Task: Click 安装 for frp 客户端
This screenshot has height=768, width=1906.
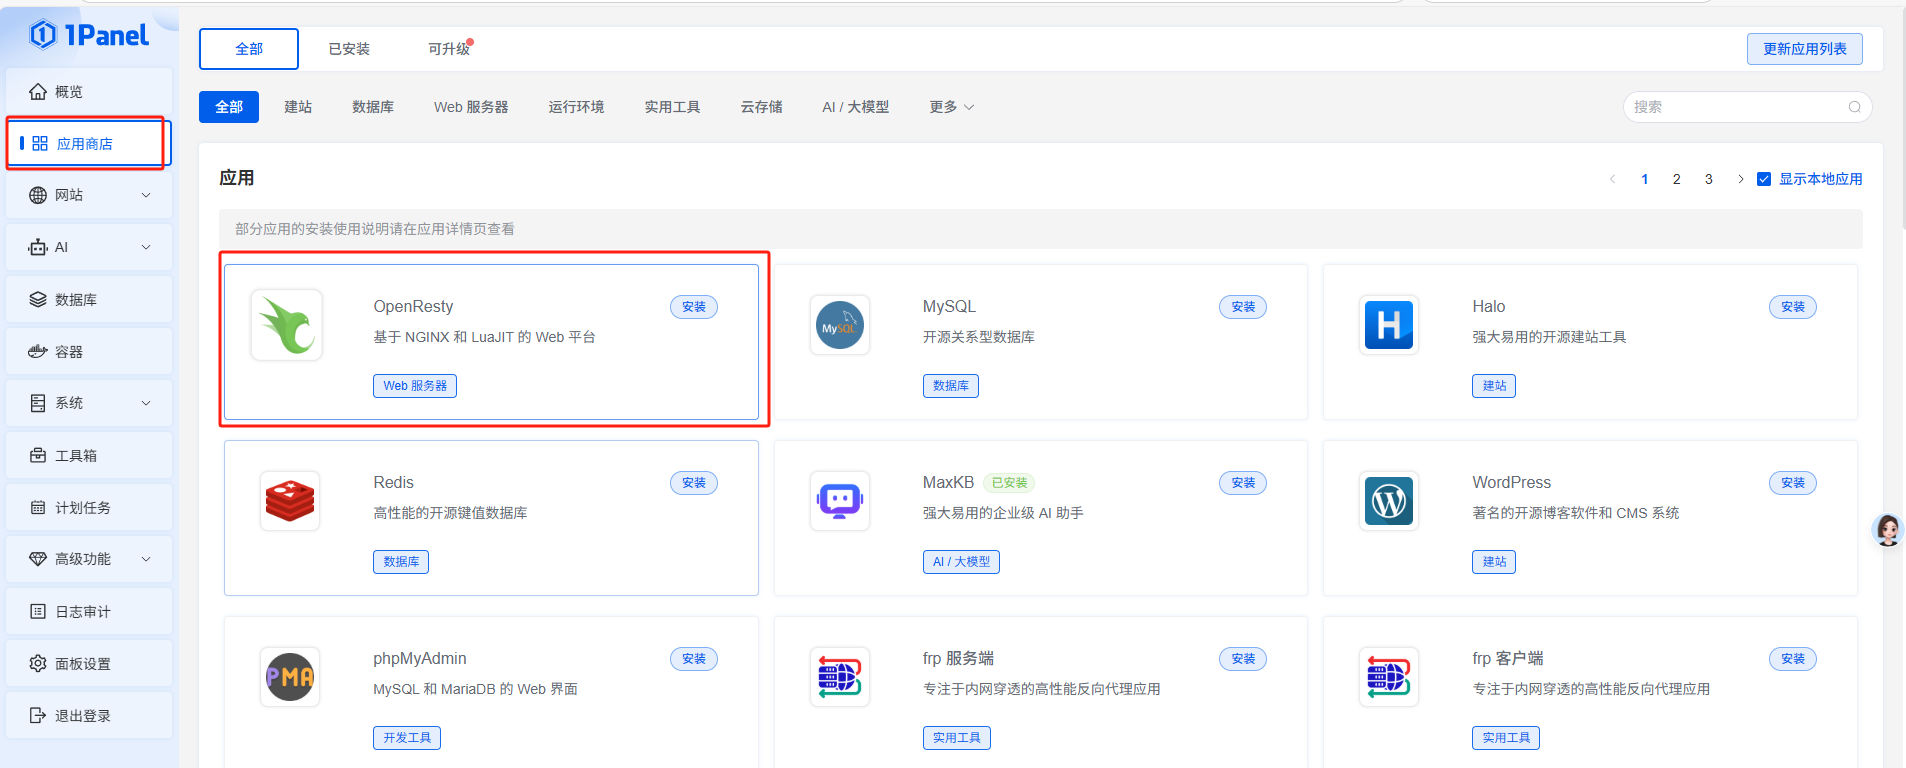Action: [1793, 659]
